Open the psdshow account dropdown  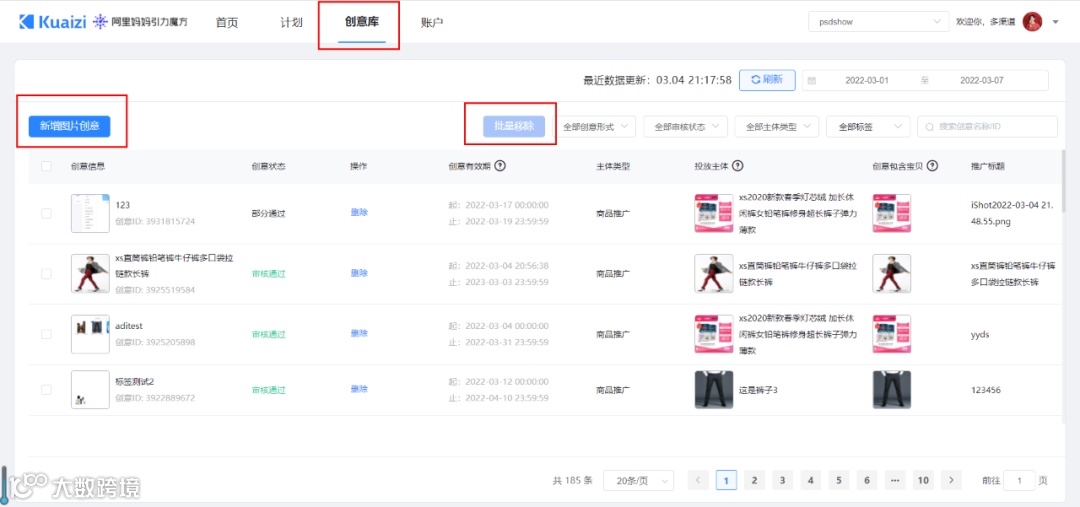878,22
